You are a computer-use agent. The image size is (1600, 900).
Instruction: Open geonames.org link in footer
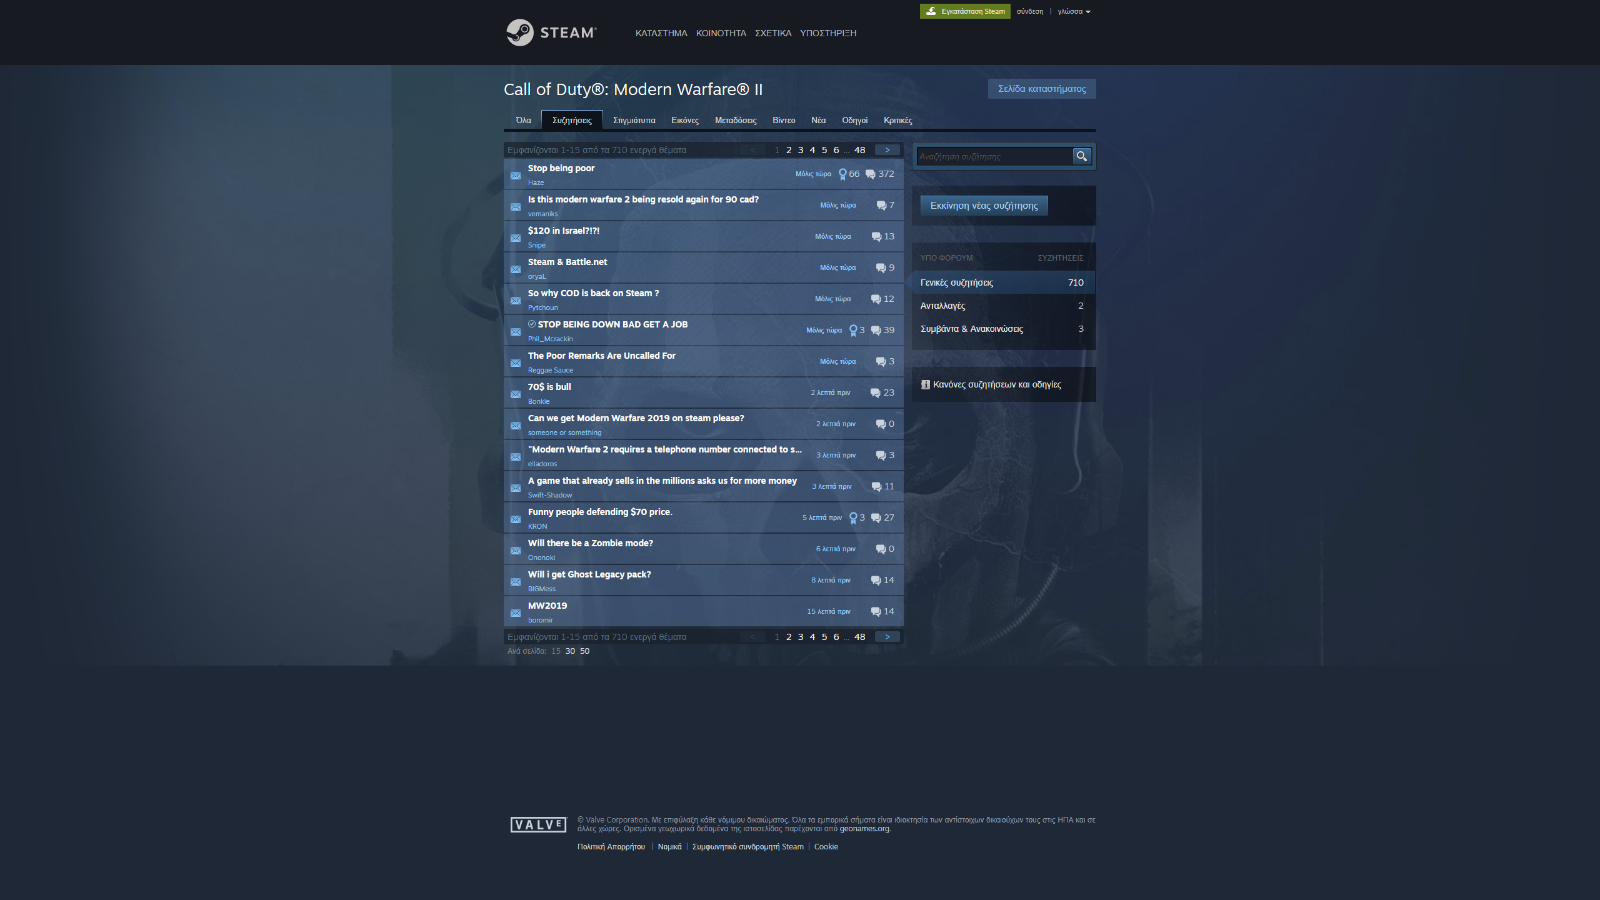864,829
